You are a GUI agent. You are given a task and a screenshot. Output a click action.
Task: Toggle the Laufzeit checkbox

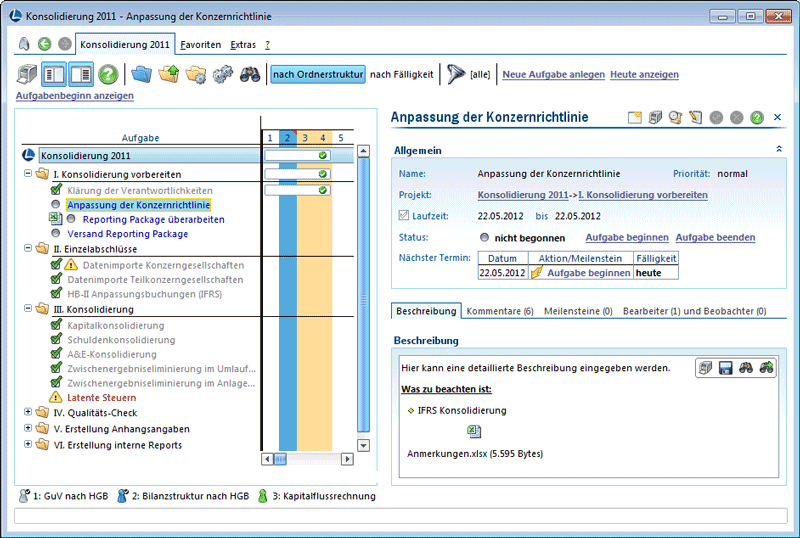point(404,215)
